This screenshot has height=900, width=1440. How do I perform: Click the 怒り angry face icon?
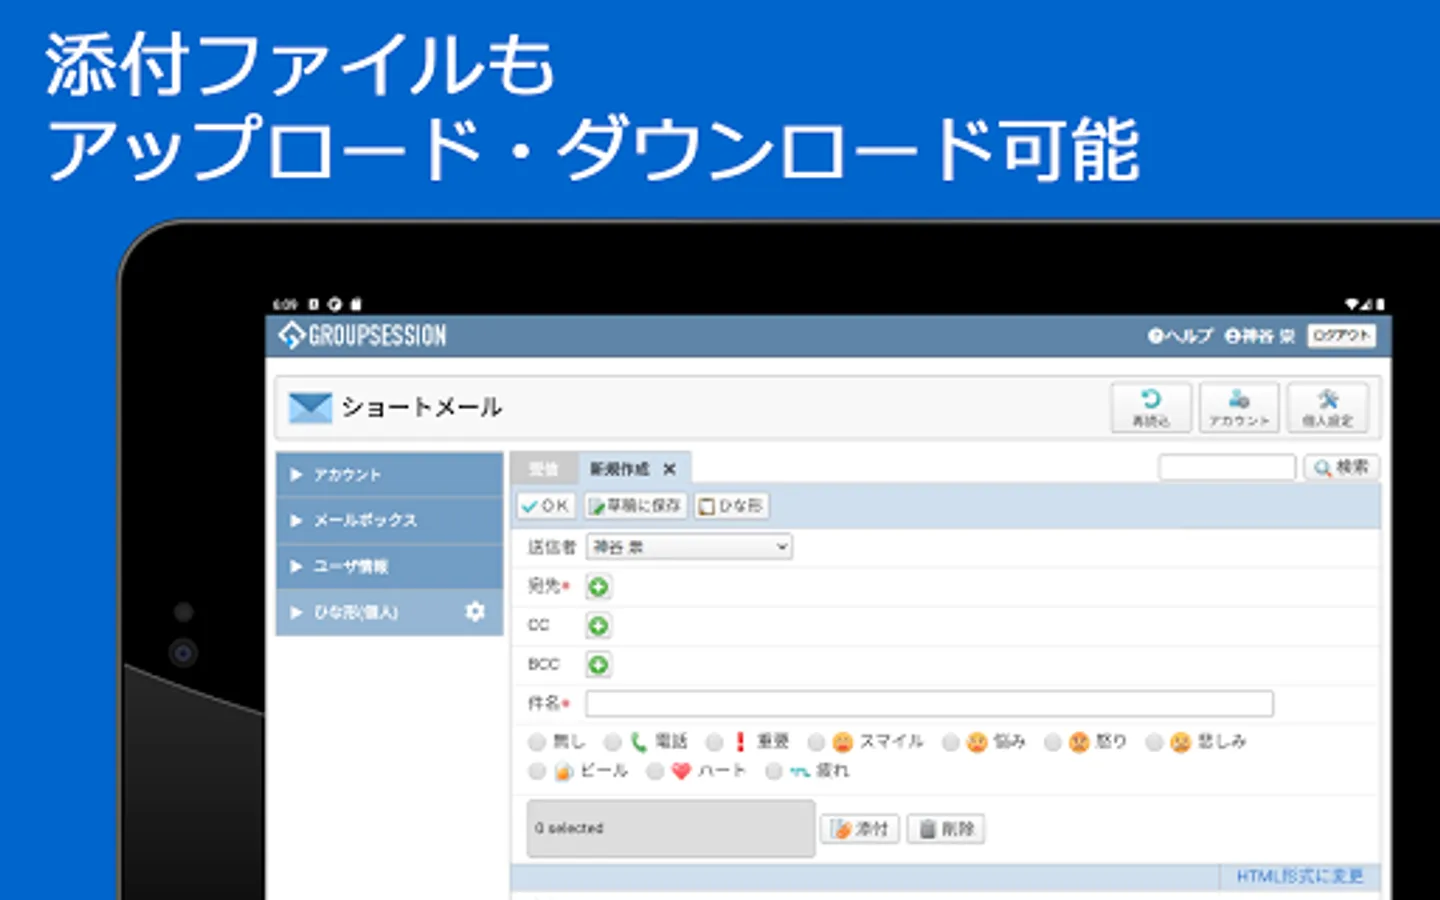(x=1079, y=742)
